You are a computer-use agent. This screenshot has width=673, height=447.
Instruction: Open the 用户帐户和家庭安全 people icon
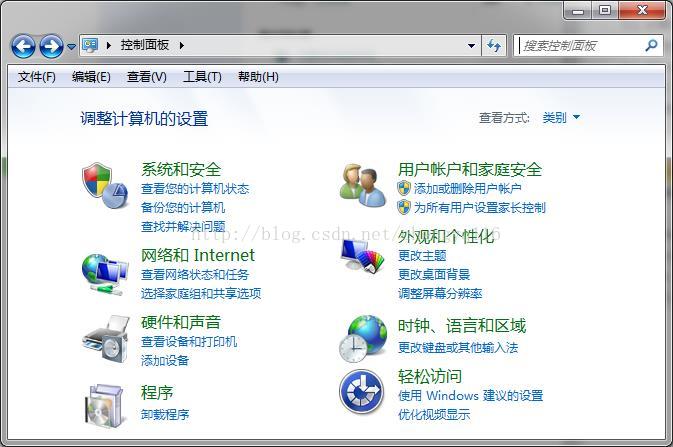click(x=363, y=185)
